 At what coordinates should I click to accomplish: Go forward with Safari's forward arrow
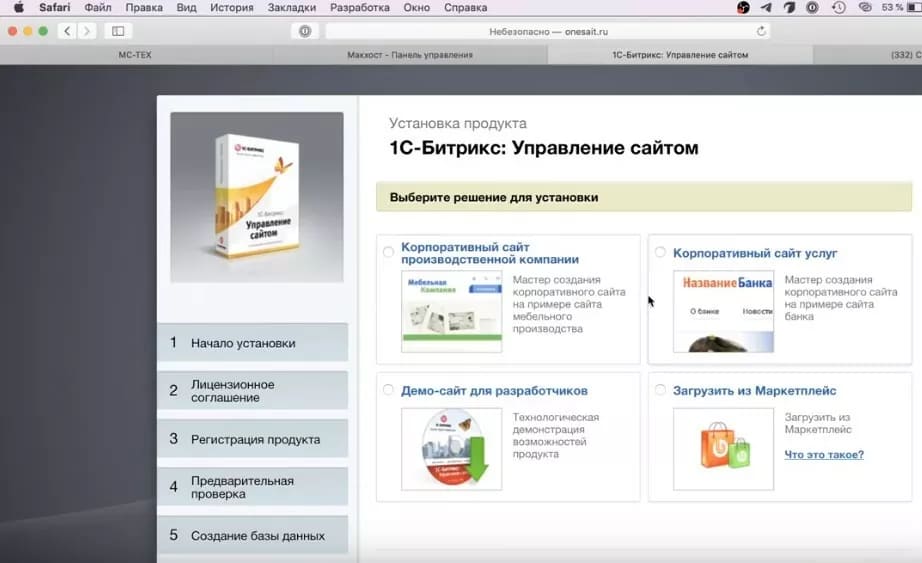click(86, 31)
